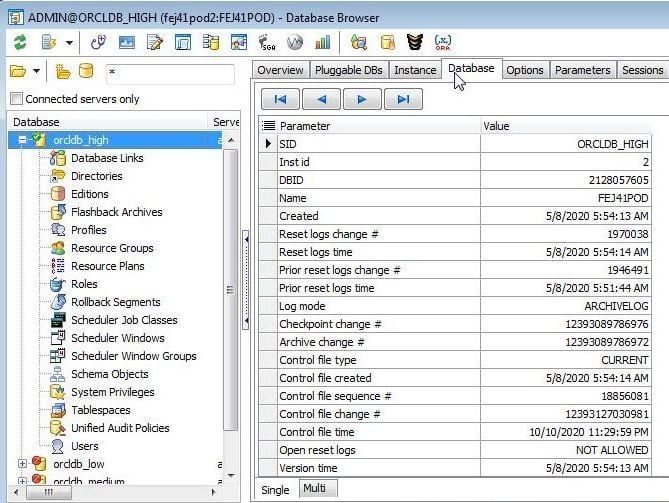Switch to the Sessions tab
Screen dimensions: 669x503
point(643,70)
